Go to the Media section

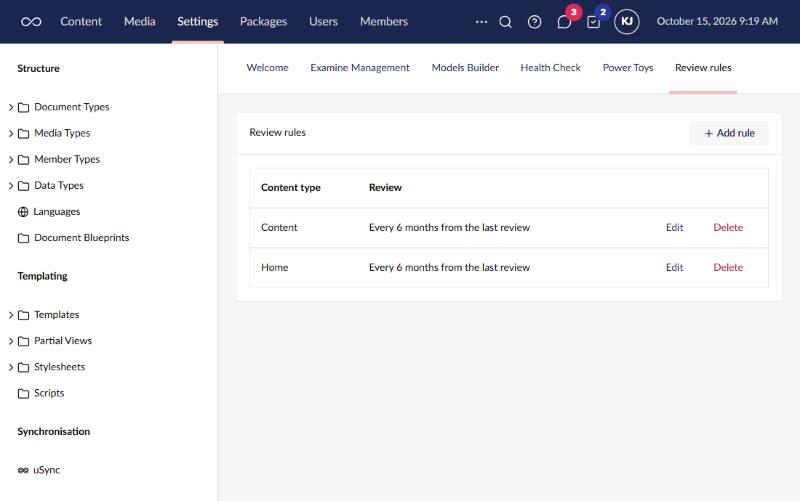click(x=139, y=21)
